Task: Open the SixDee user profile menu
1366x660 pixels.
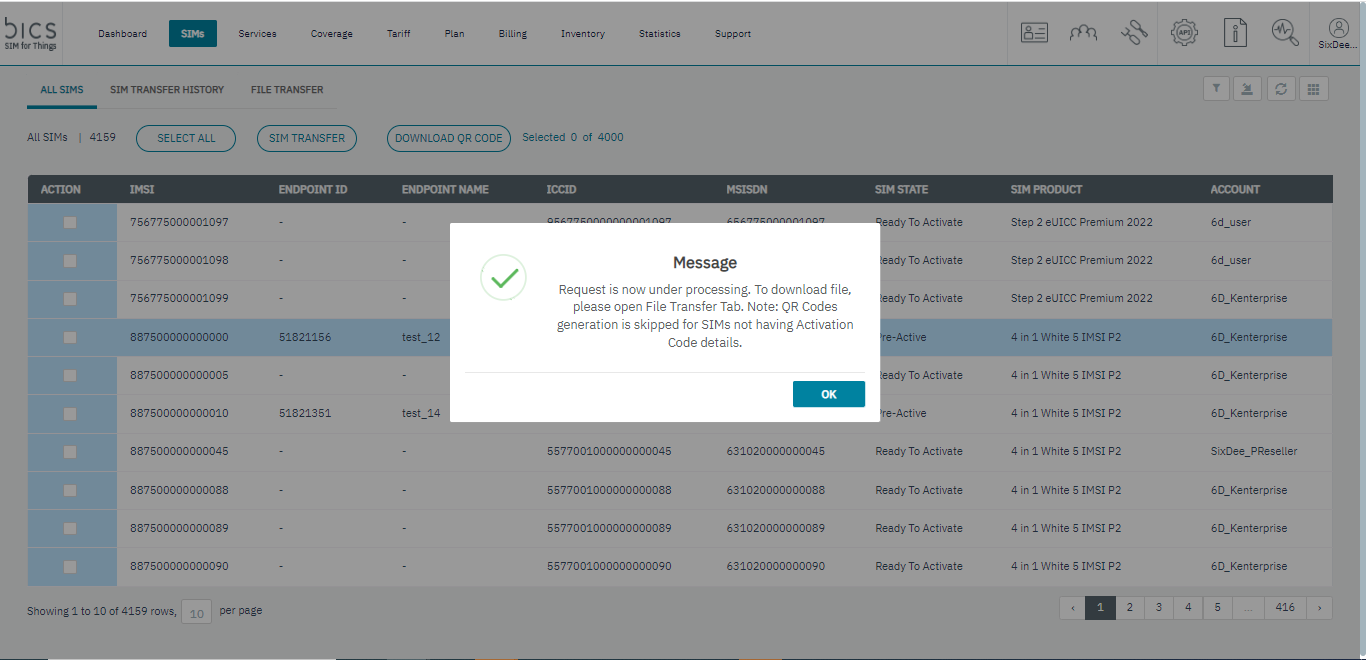Action: point(1338,33)
